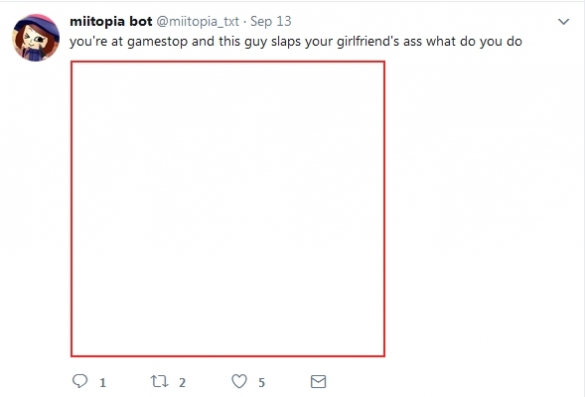Click the reply count number 1
Screen dimensions: 585x397
tap(103, 382)
